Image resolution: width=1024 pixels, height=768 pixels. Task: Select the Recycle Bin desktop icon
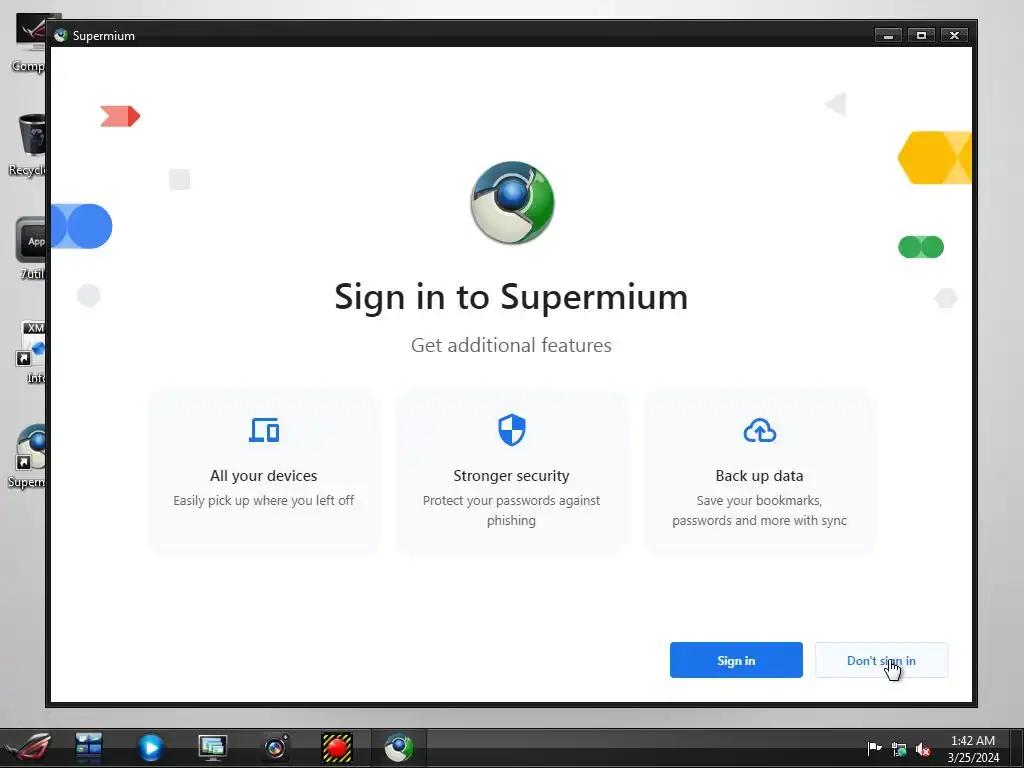click(29, 145)
